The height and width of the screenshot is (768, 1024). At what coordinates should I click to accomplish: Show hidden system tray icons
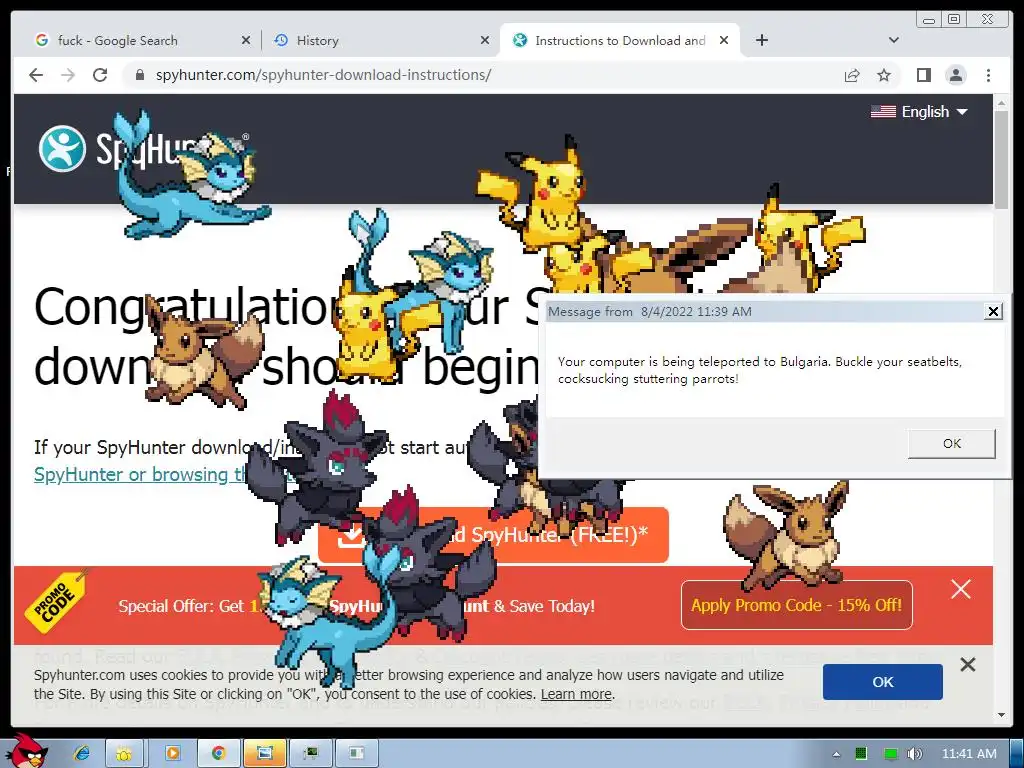click(x=837, y=754)
